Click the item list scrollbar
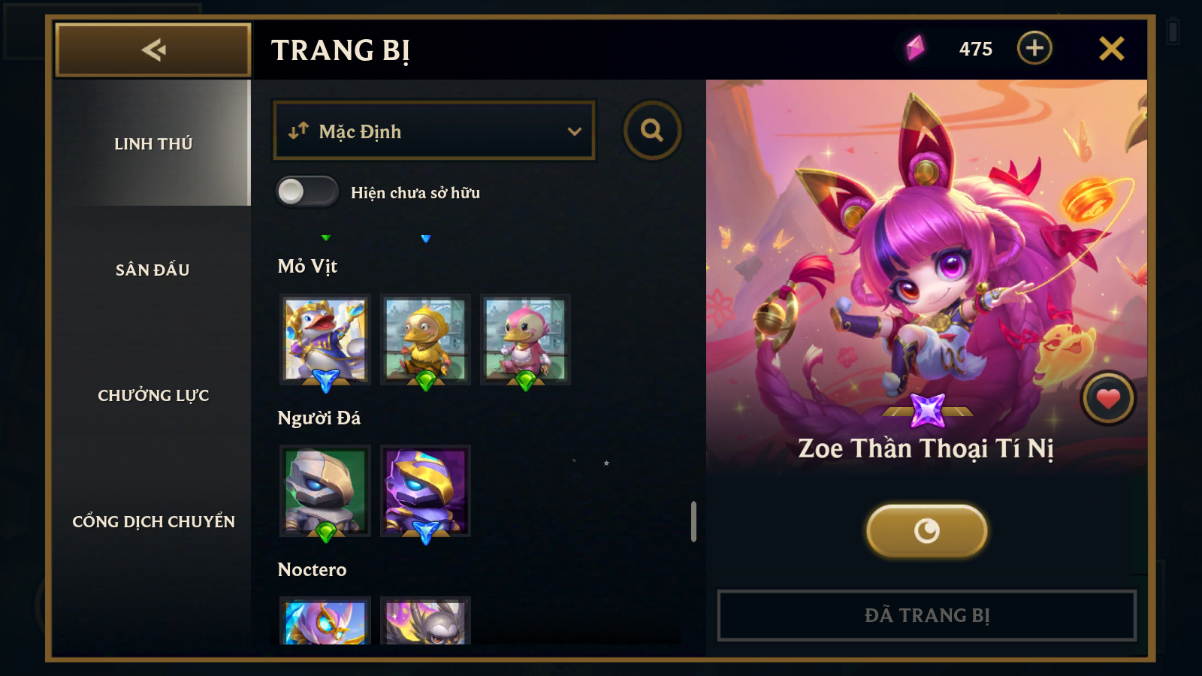 point(693,521)
